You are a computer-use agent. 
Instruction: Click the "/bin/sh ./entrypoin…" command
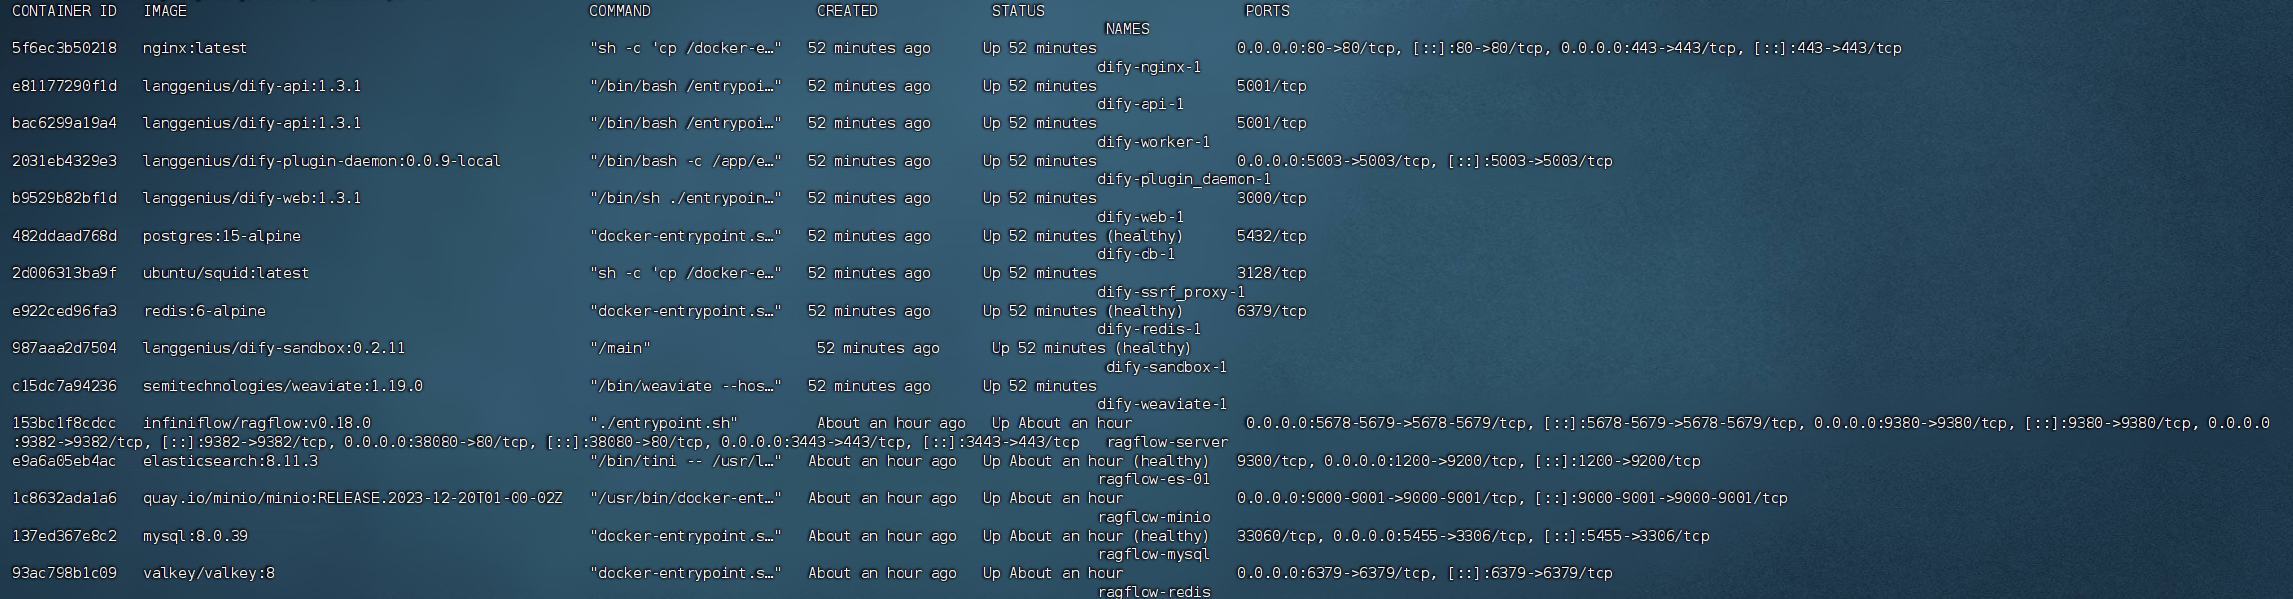(685, 198)
